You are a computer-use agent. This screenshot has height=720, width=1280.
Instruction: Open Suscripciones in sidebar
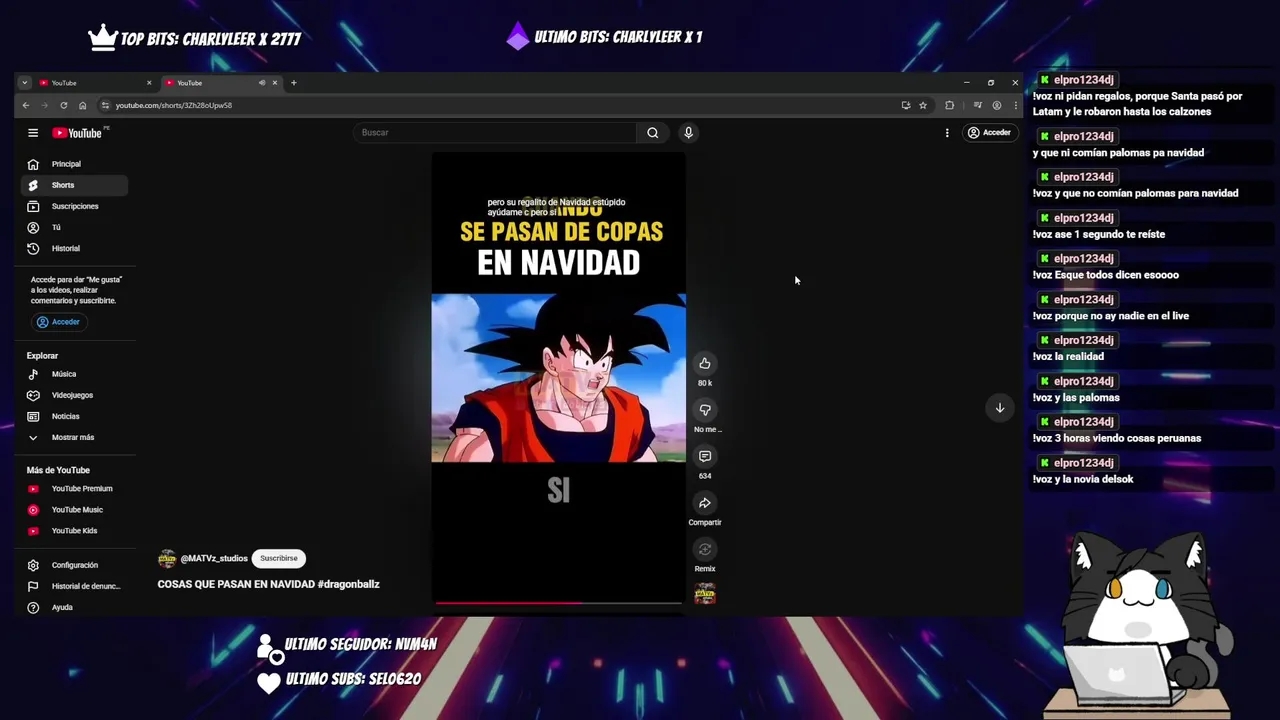coord(74,206)
